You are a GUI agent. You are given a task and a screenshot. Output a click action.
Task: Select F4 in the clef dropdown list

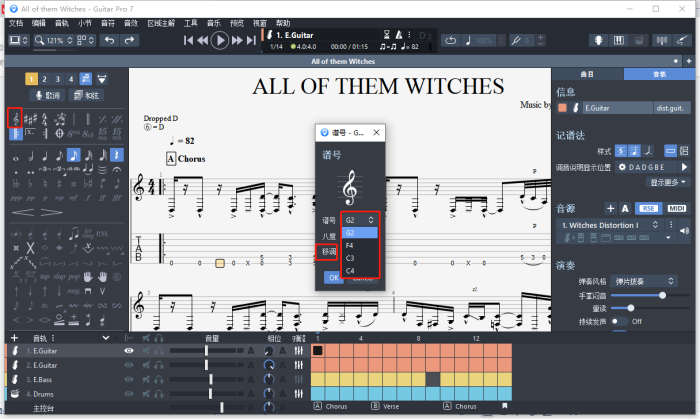(349, 244)
